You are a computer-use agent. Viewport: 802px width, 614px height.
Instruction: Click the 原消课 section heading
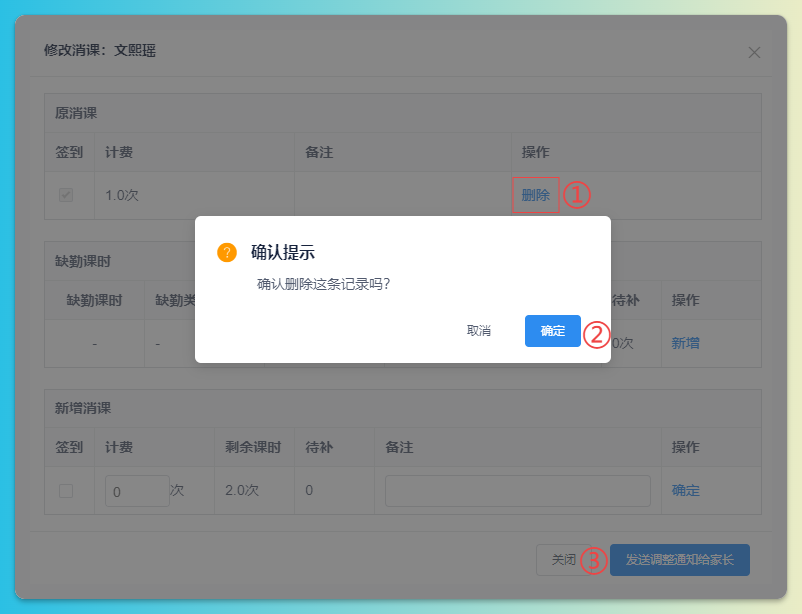pyautogui.click(x=76, y=113)
